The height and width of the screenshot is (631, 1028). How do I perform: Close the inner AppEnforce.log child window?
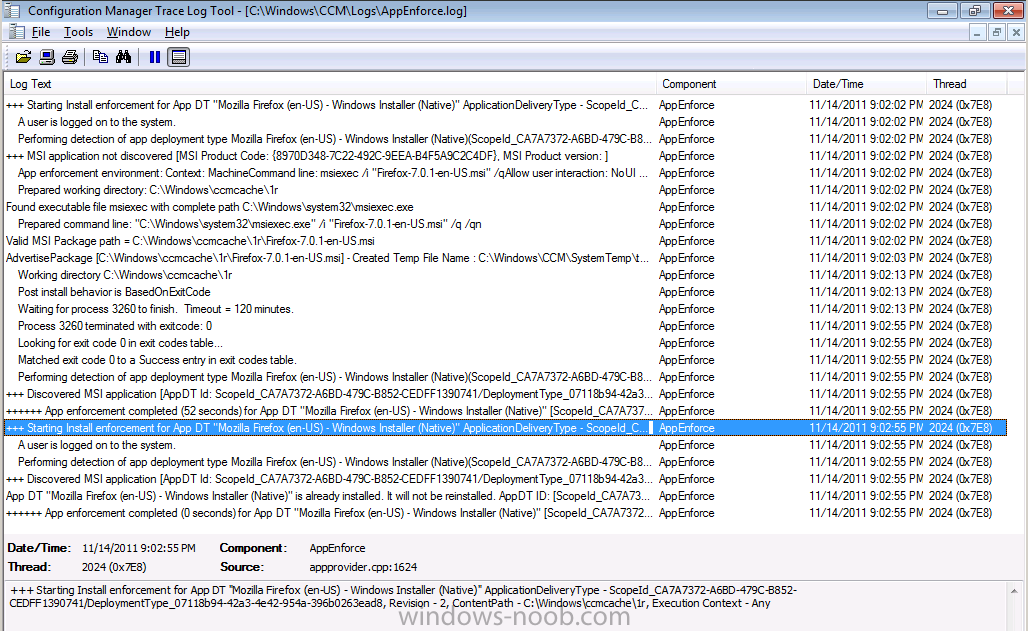(1016, 32)
